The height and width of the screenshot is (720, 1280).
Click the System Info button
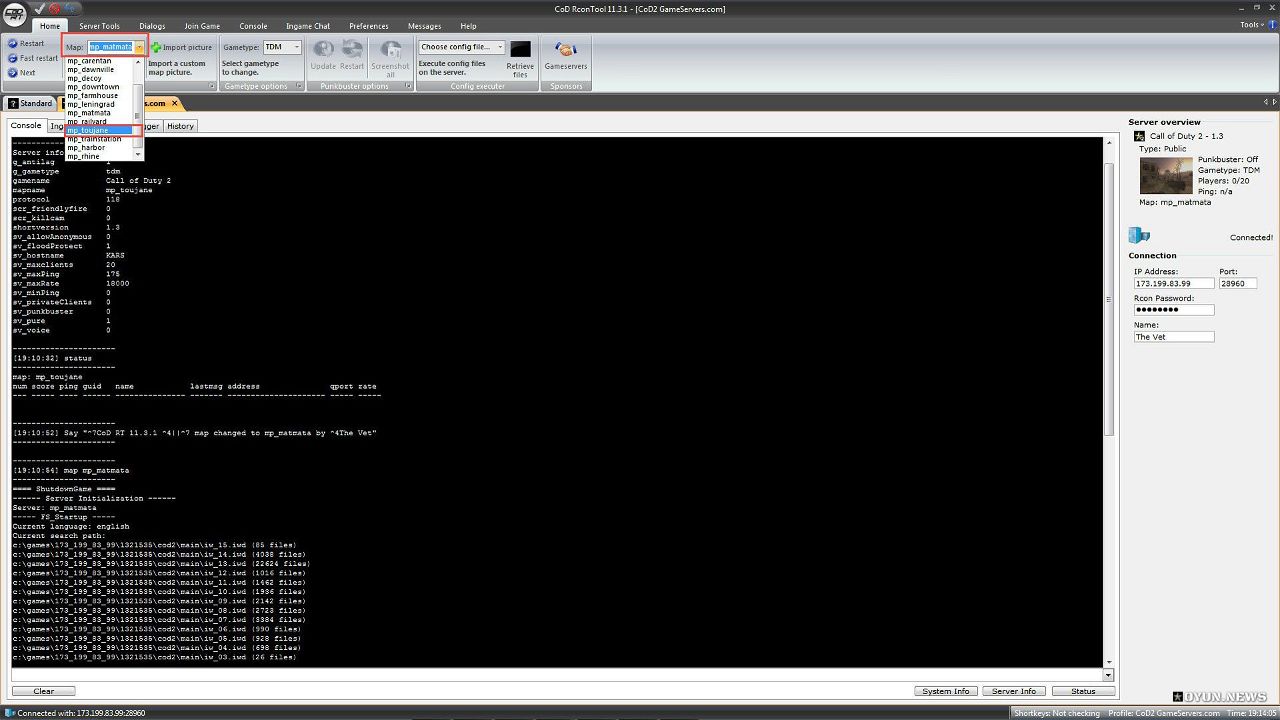[x=945, y=691]
